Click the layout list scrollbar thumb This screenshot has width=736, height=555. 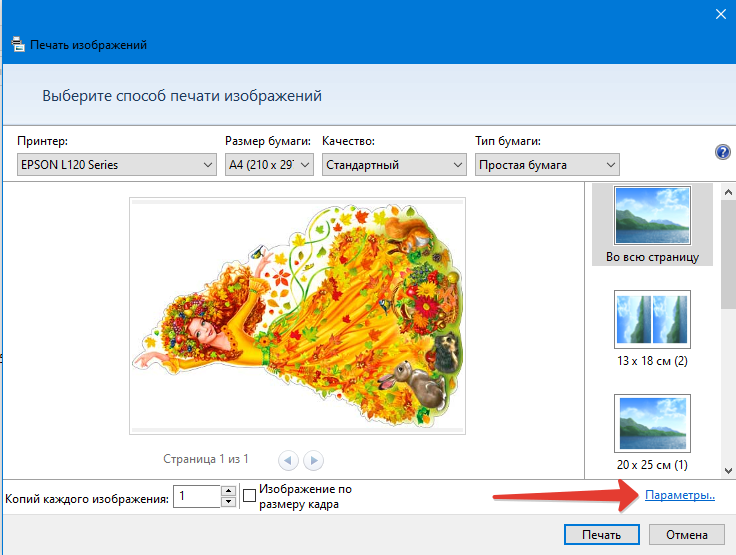pyautogui.click(x=728, y=254)
